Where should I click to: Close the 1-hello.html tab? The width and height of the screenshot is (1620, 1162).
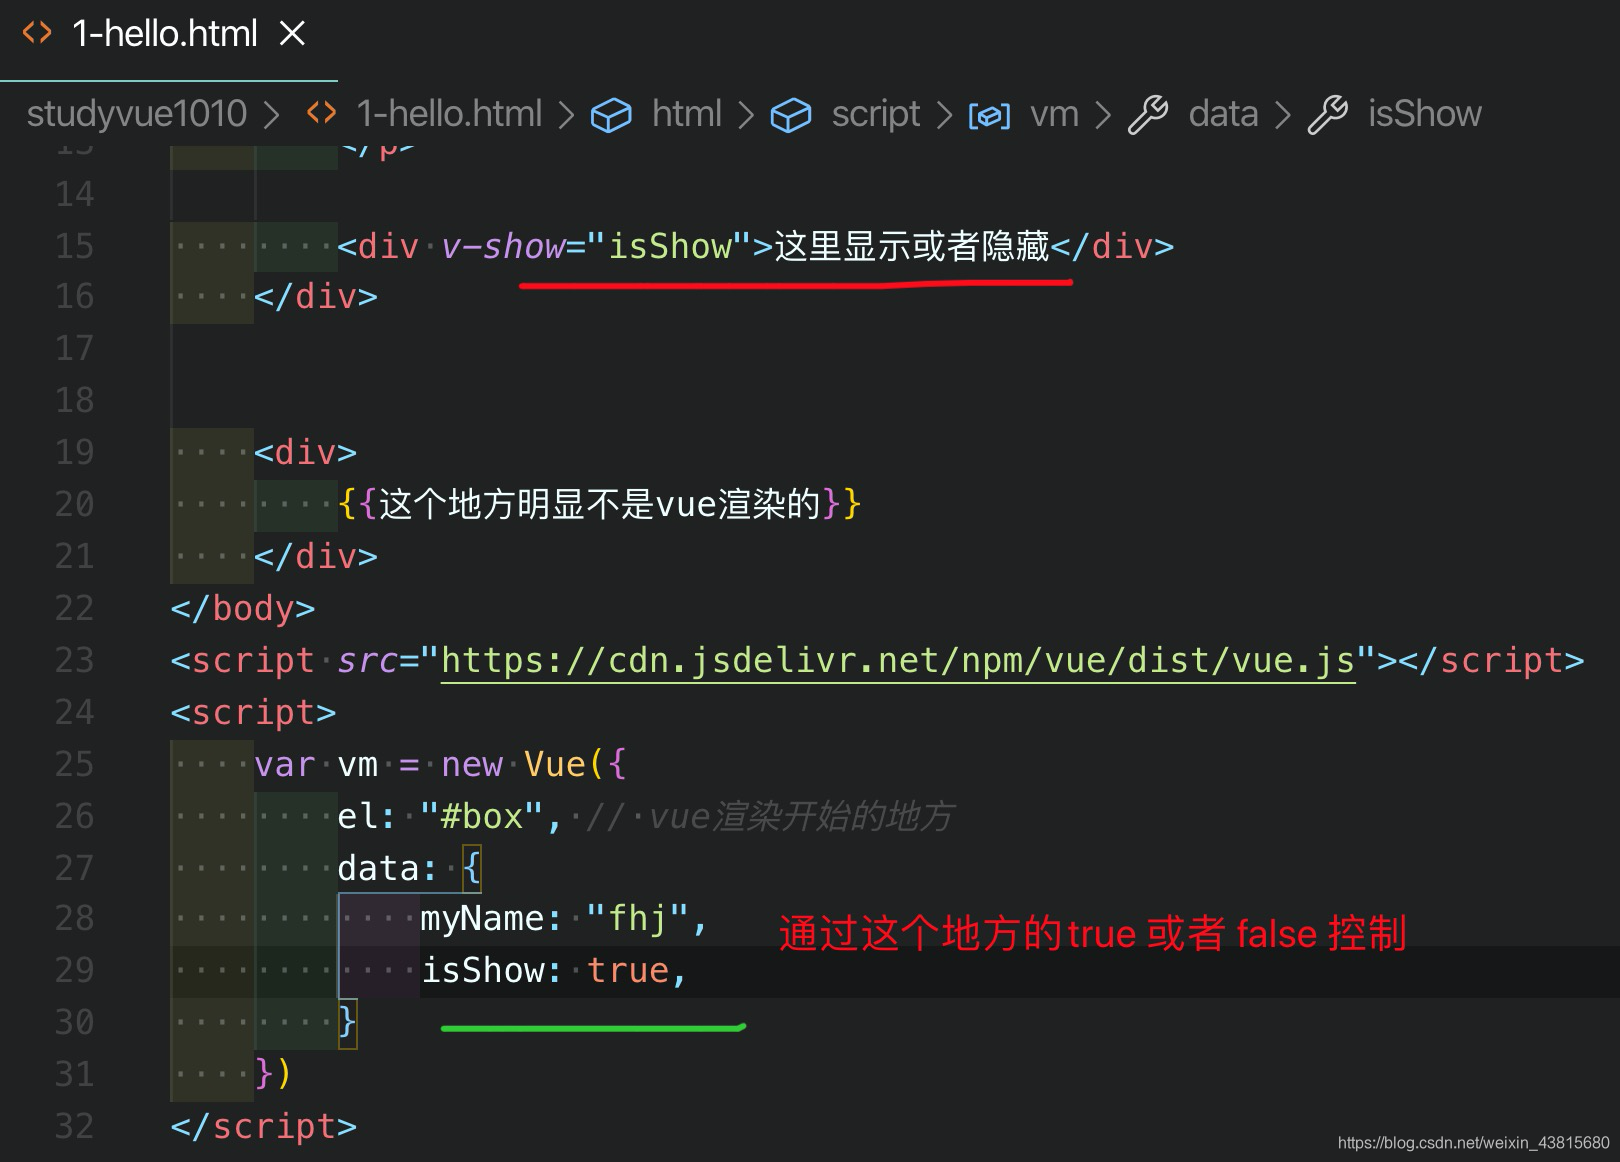292,34
